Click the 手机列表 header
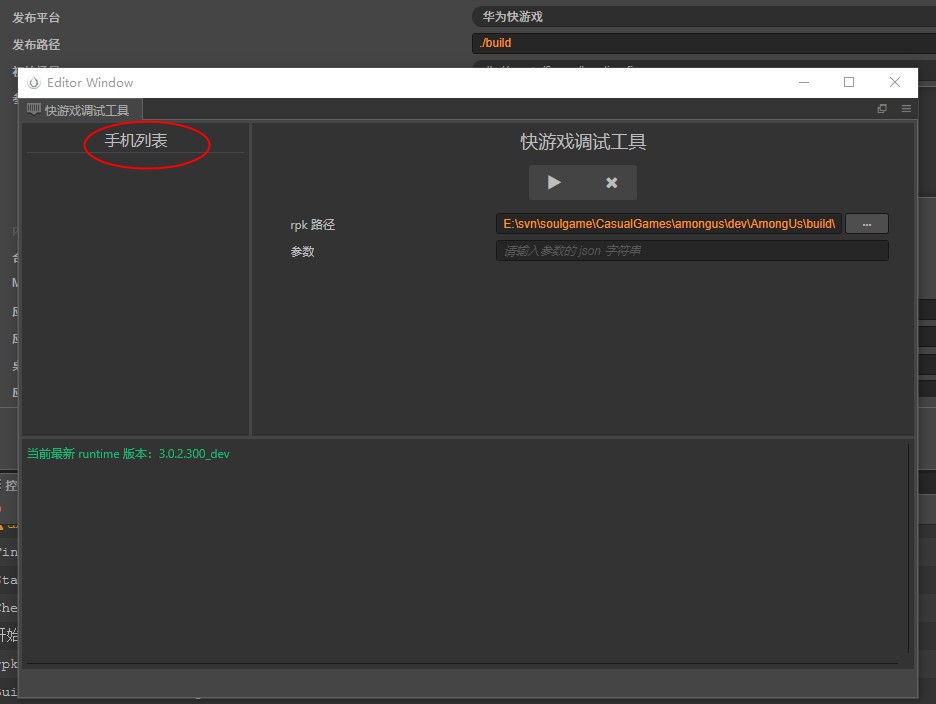Image resolution: width=936 pixels, height=704 pixels. (x=136, y=140)
